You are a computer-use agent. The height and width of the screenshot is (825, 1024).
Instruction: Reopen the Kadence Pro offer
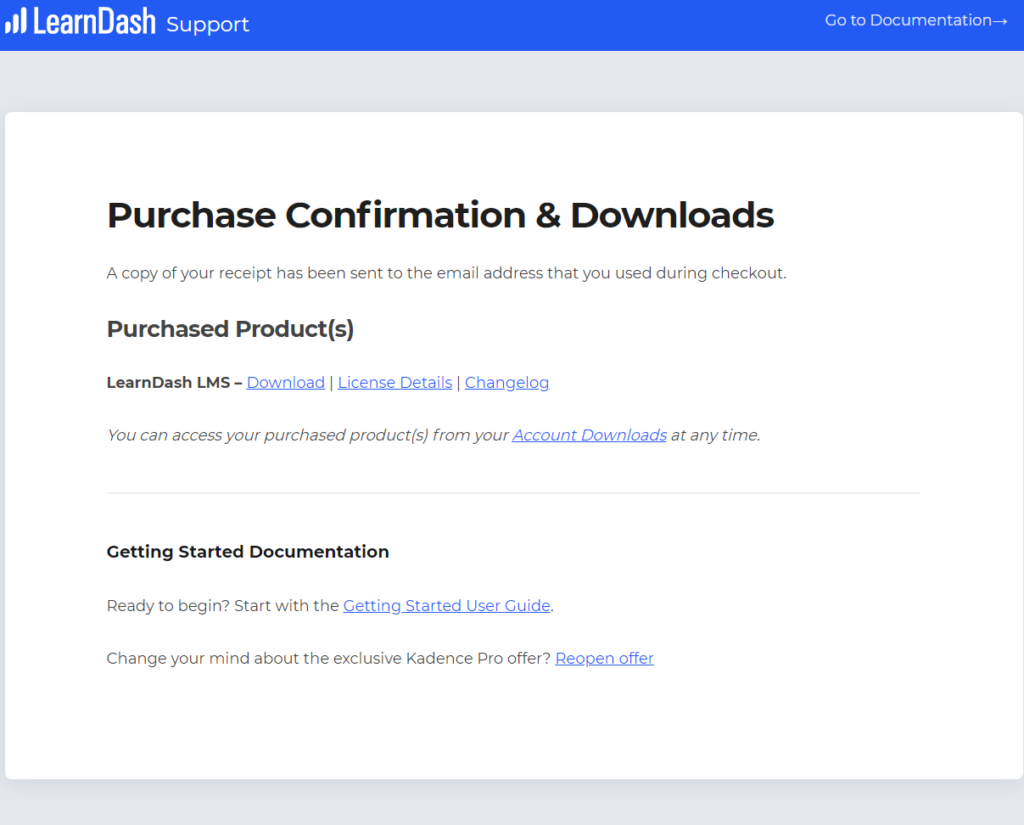604,658
